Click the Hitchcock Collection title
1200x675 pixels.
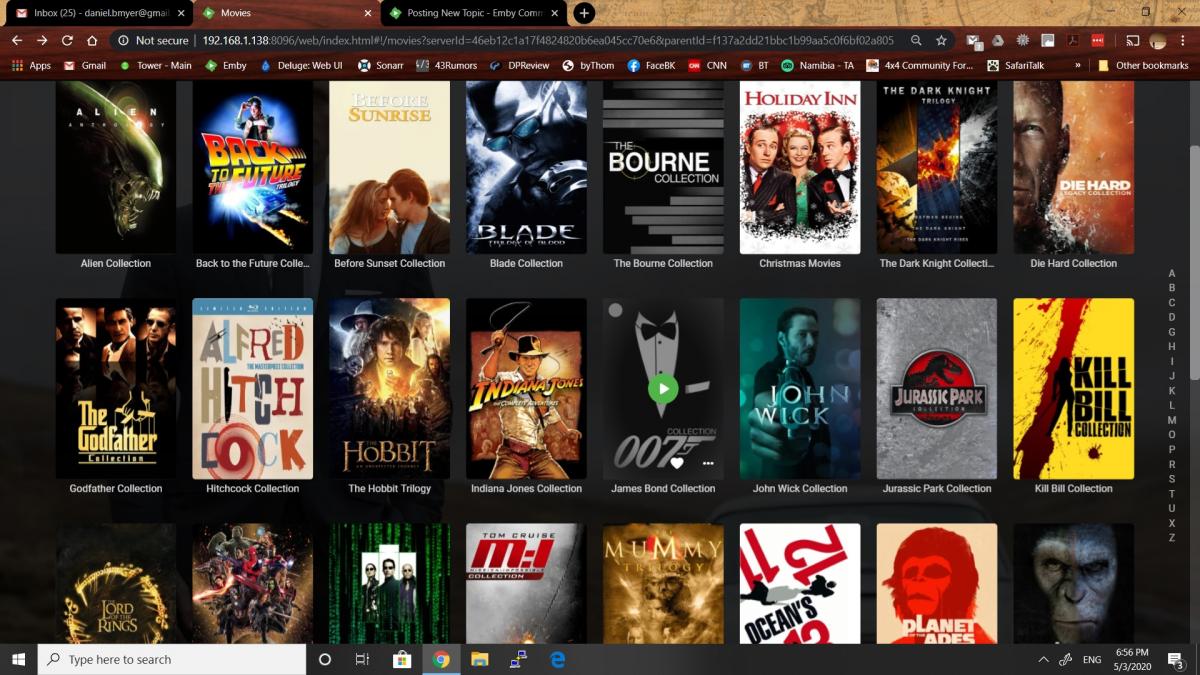coord(253,489)
